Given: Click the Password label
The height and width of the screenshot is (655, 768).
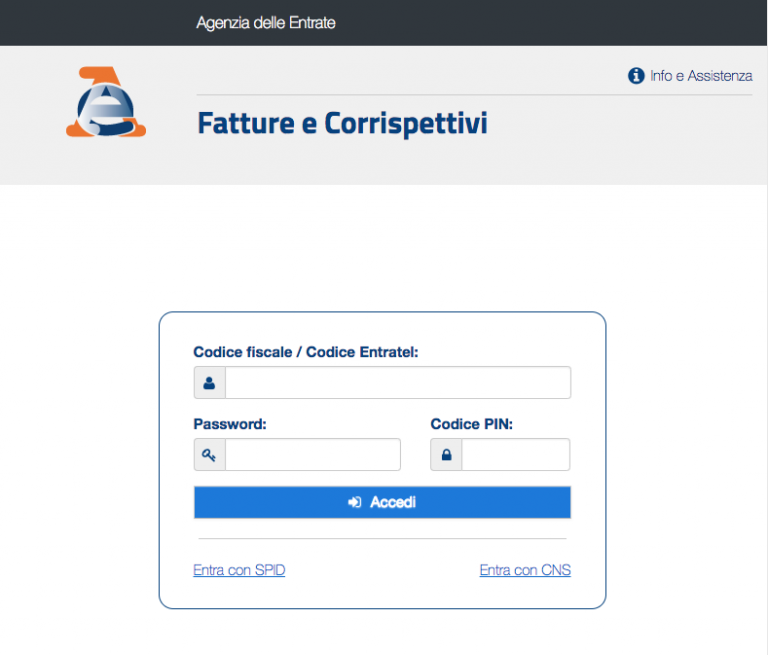Looking at the screenshot, I should (x=230, y=424).
